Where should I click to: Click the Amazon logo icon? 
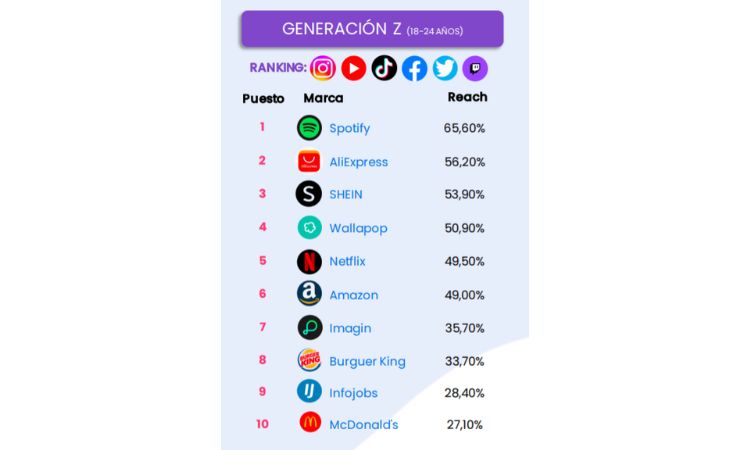pyautogui.click(x=309, y=294)
